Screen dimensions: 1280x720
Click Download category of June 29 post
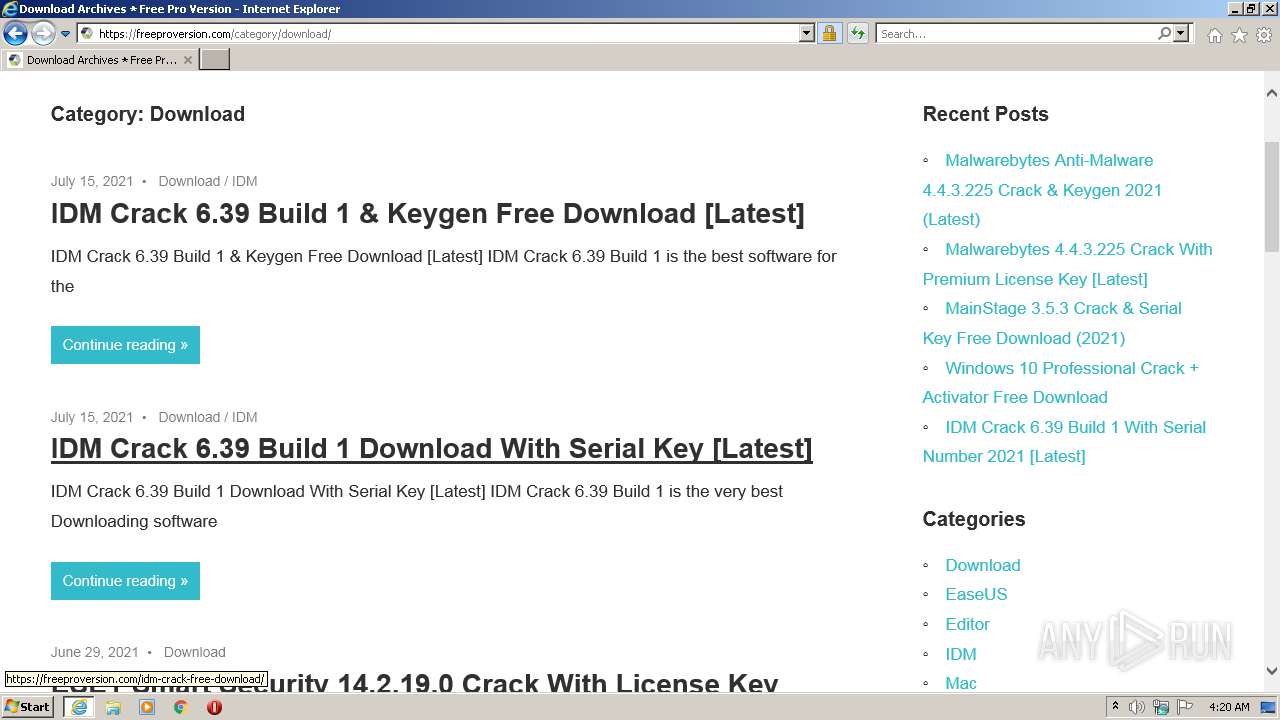[195, 652]
